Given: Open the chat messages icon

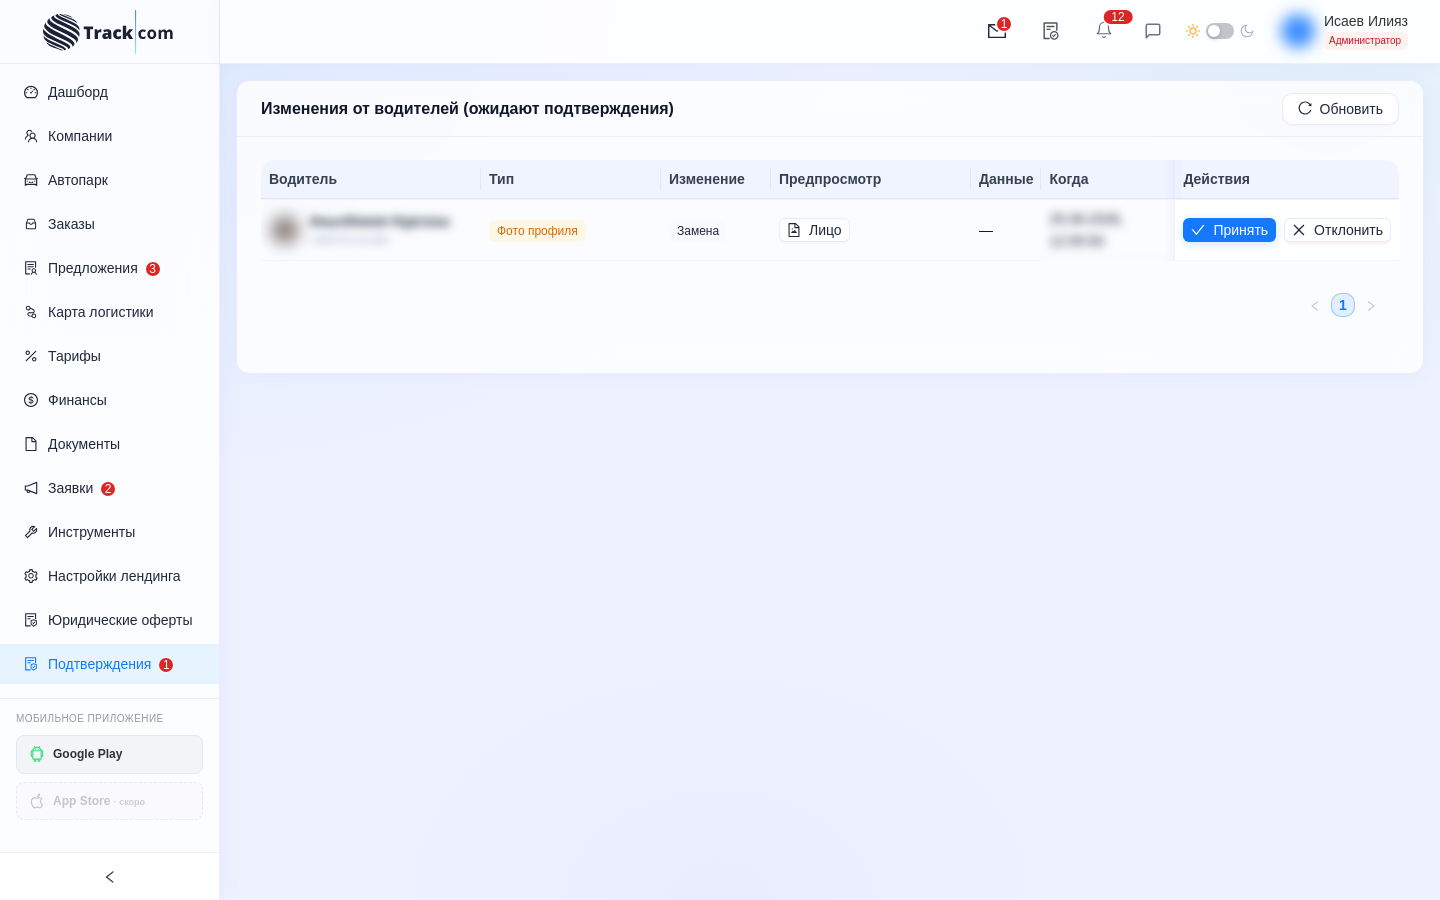Looking at the screenshot, I should pyautogui.click(x=1153, y=31).
